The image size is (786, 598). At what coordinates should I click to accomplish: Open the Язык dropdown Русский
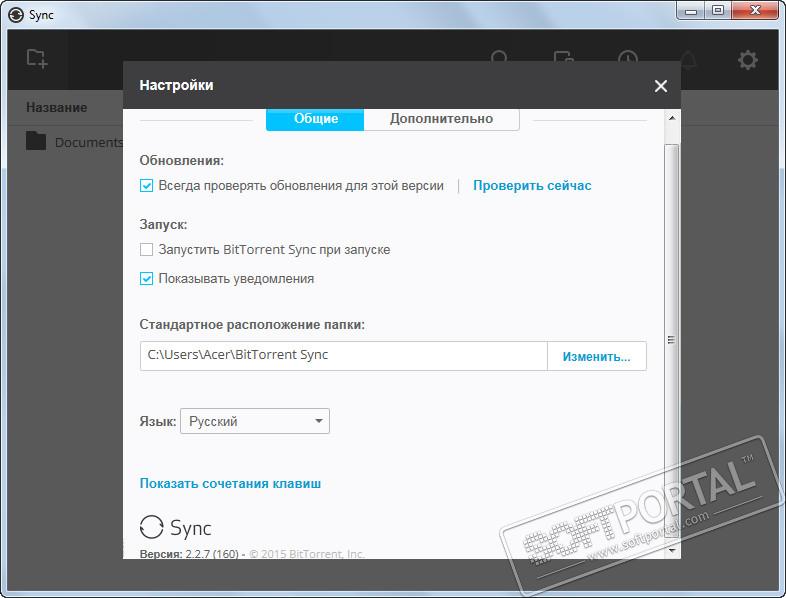click(x=255, y=421)
